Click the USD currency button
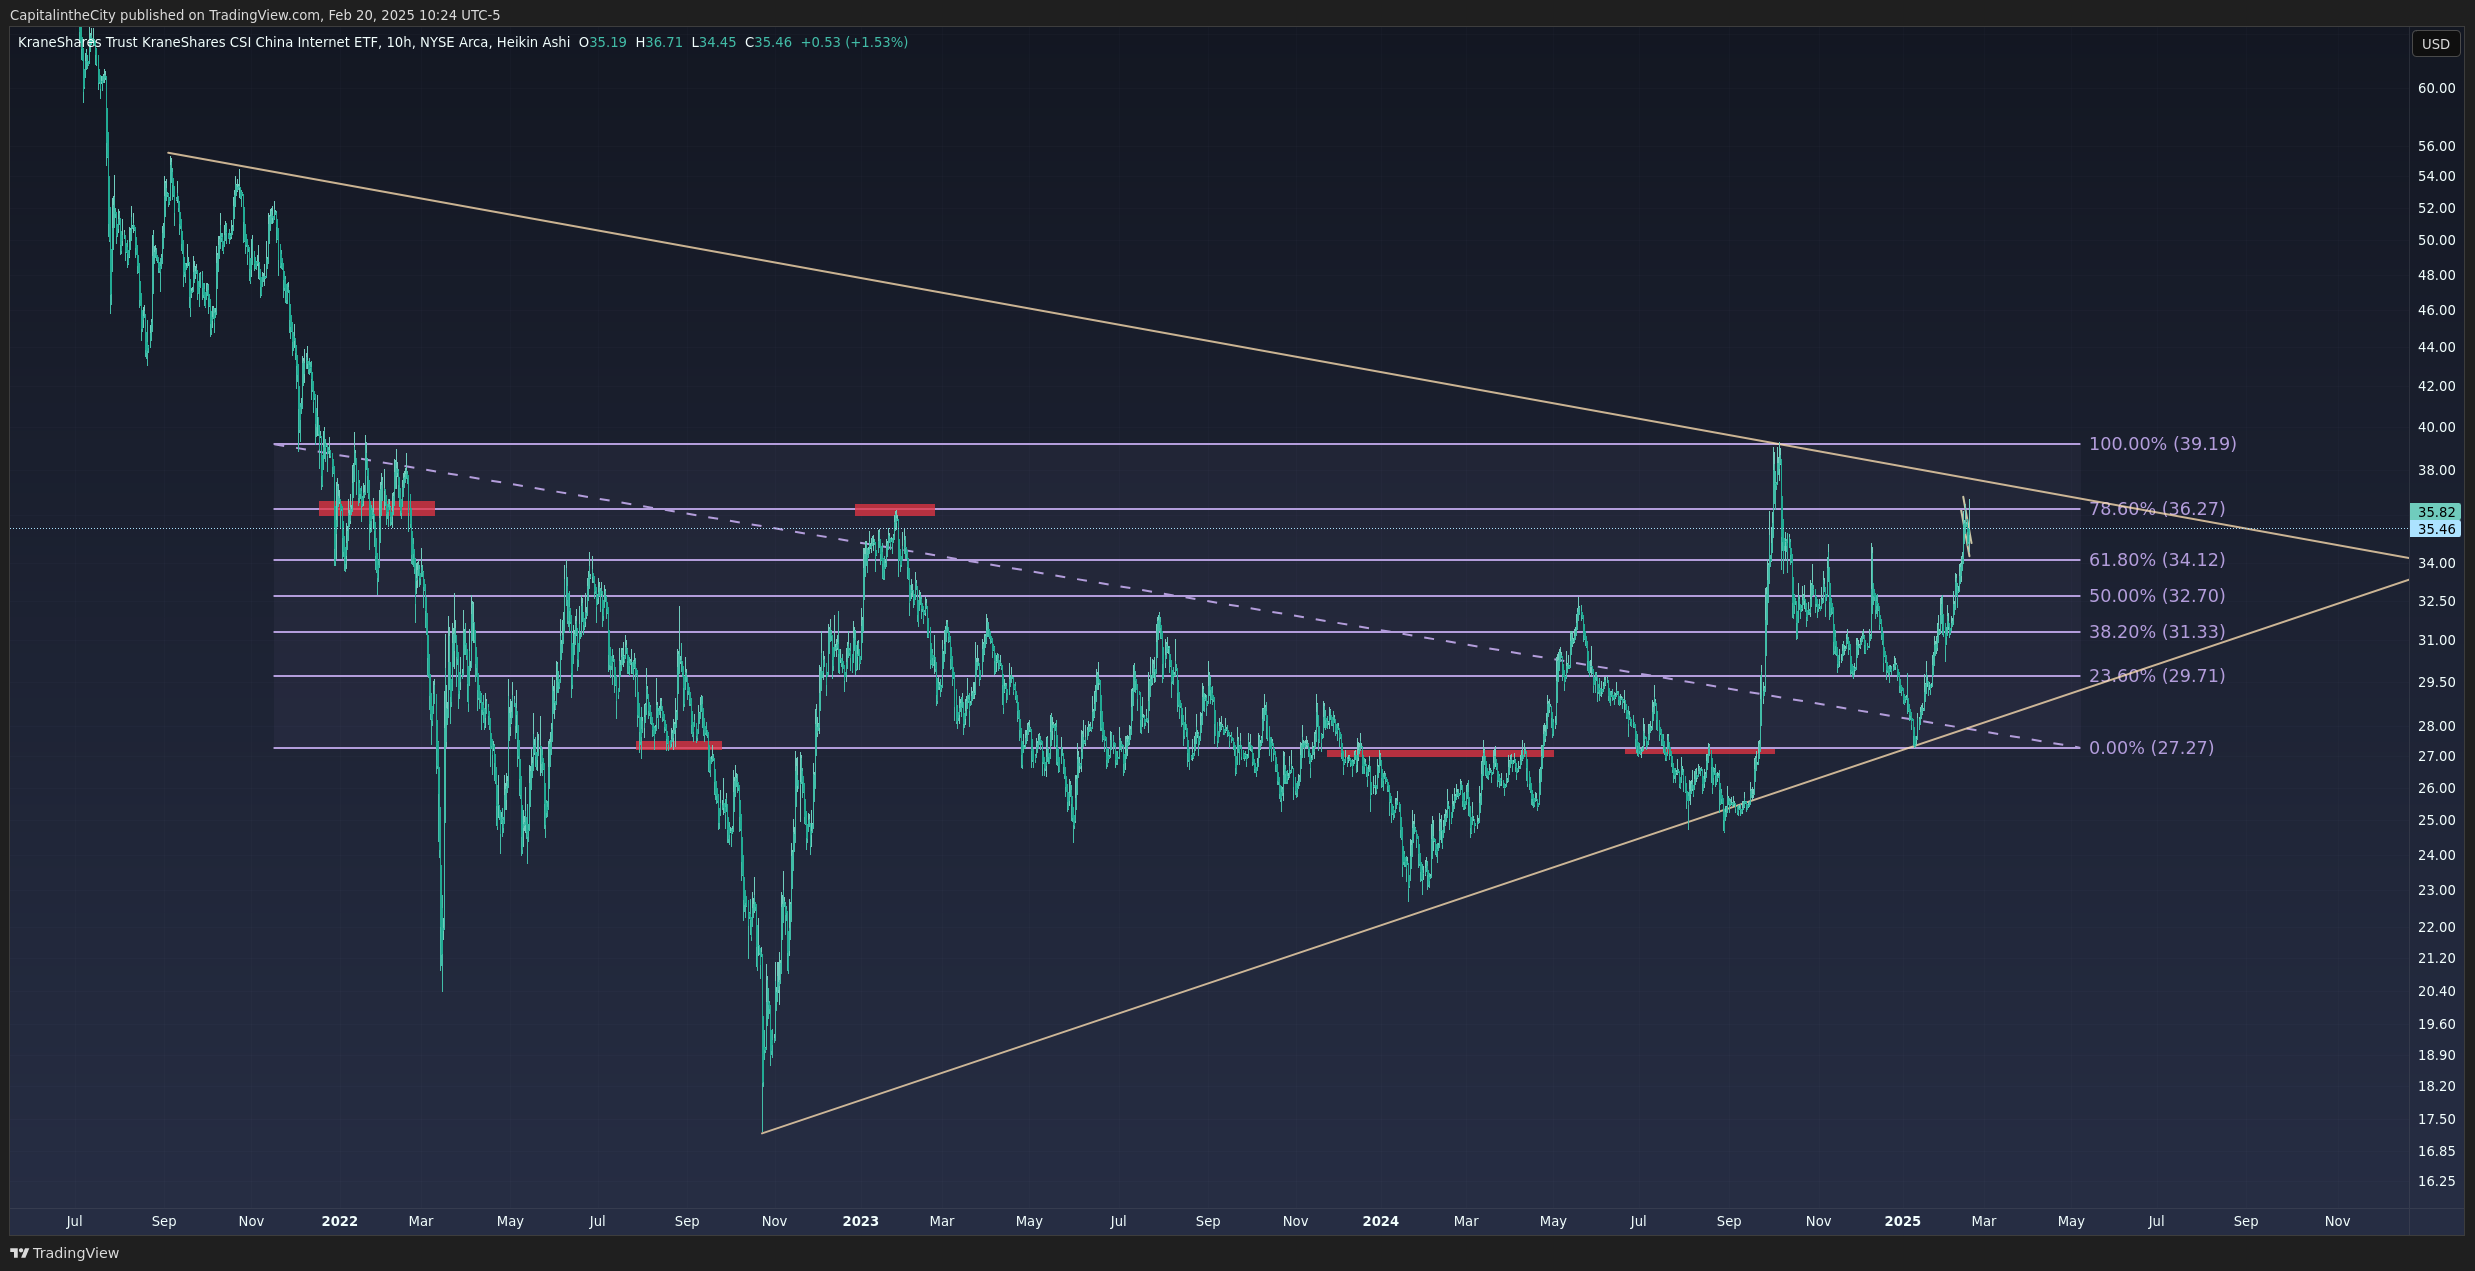This screenshot has width=2475, height=1271. point(2436,44)
